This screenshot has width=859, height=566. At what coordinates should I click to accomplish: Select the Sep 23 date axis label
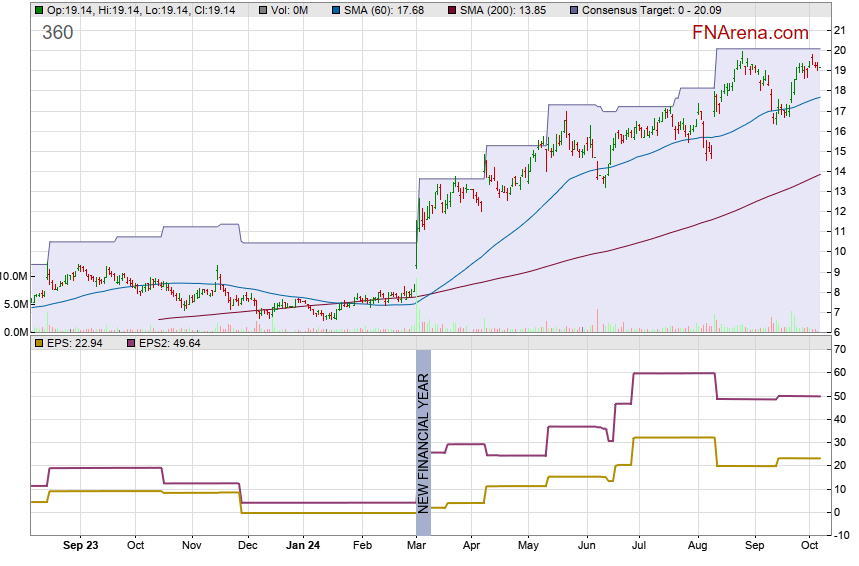[x=80, y=546]
